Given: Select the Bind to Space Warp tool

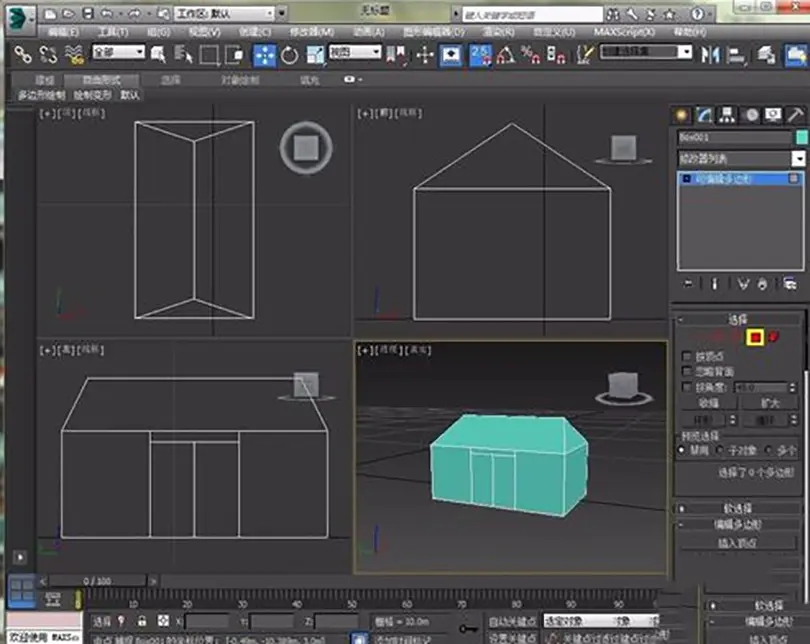Looking at the screenshot, I should (75, 54).
